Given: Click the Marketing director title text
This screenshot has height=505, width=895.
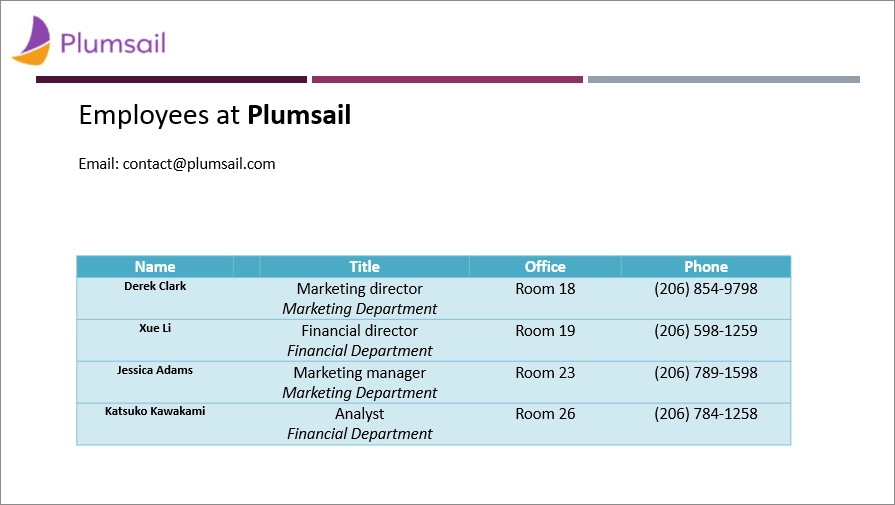Looking at the screenshot, I should (360, 289).
